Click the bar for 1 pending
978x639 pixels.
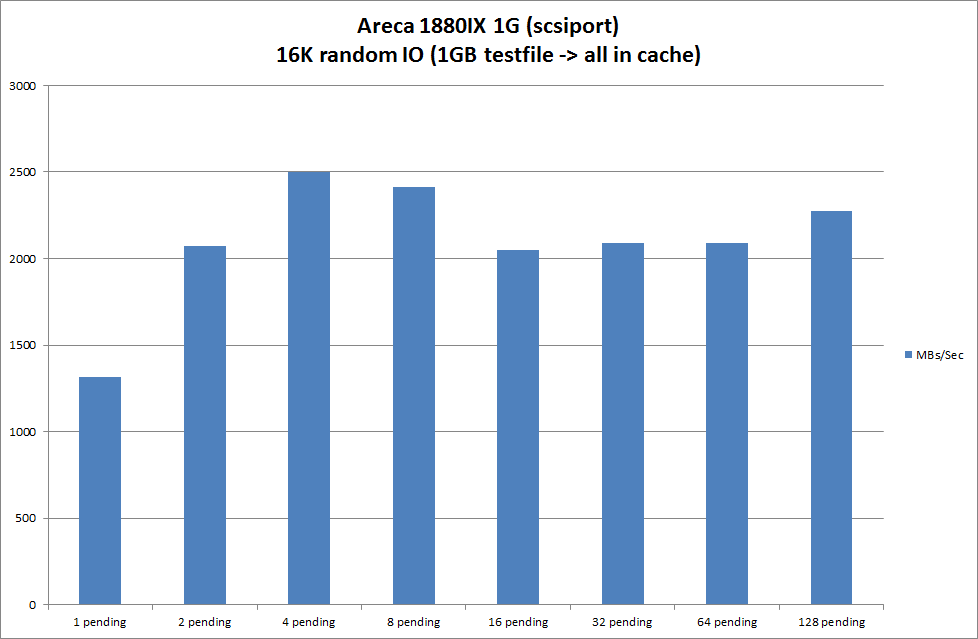[x=100, y=490]
